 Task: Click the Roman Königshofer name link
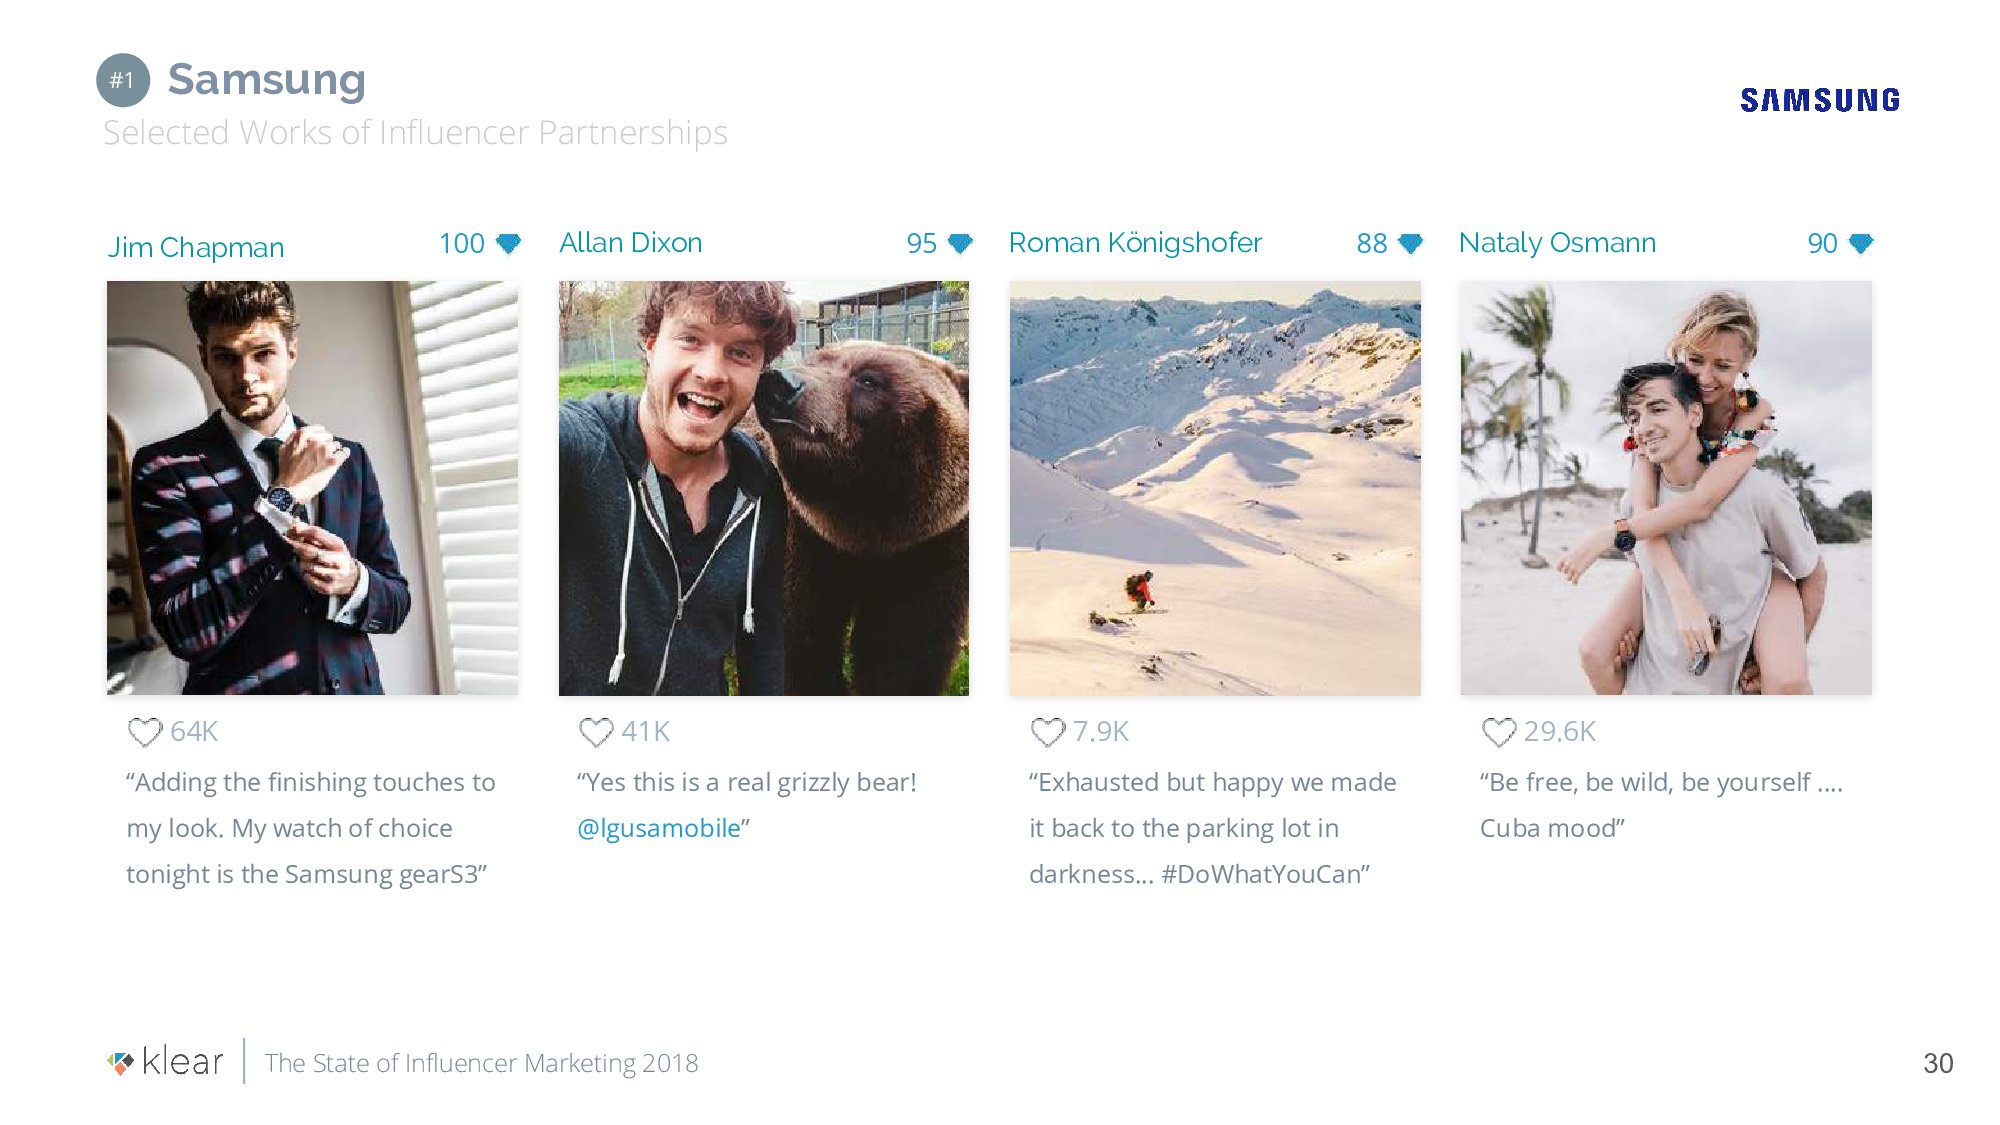tap(1135, 243)
